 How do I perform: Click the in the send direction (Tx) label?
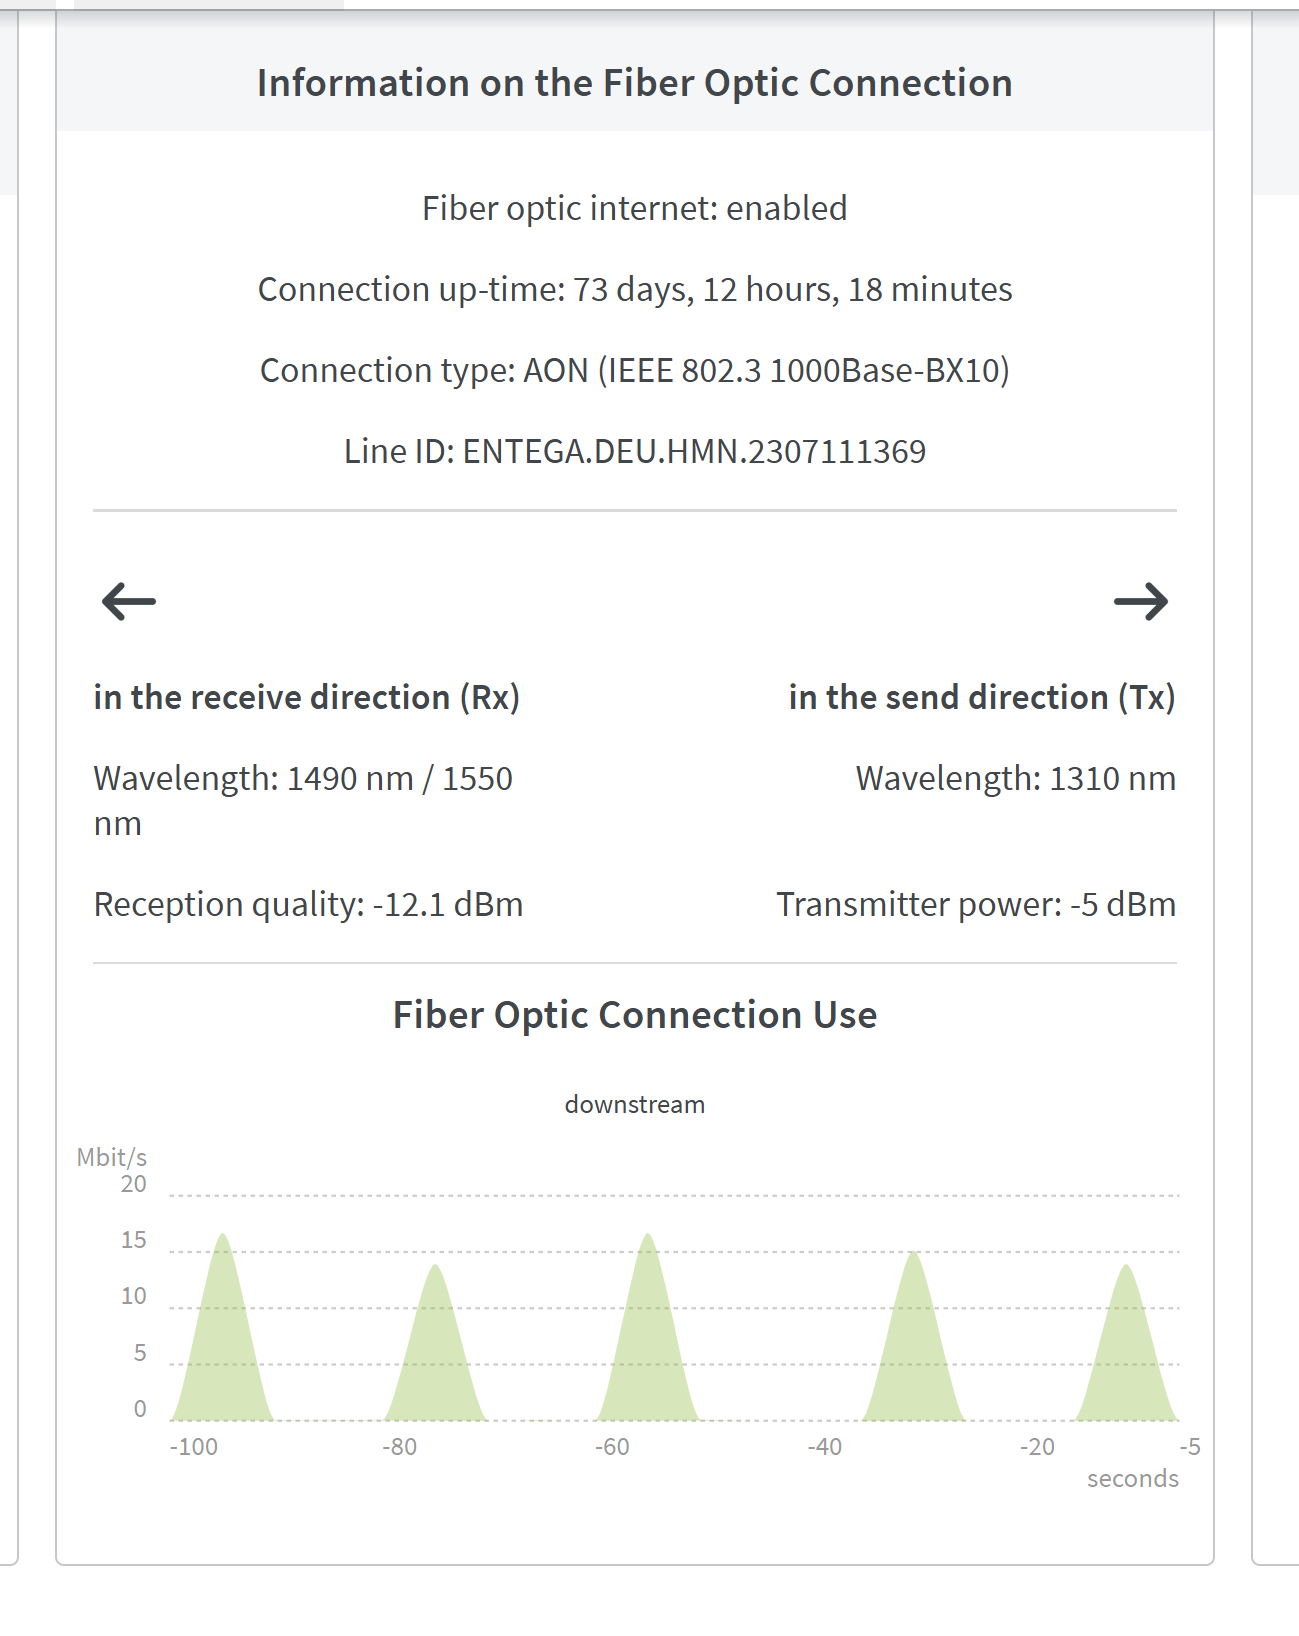(x=982, y=697)
